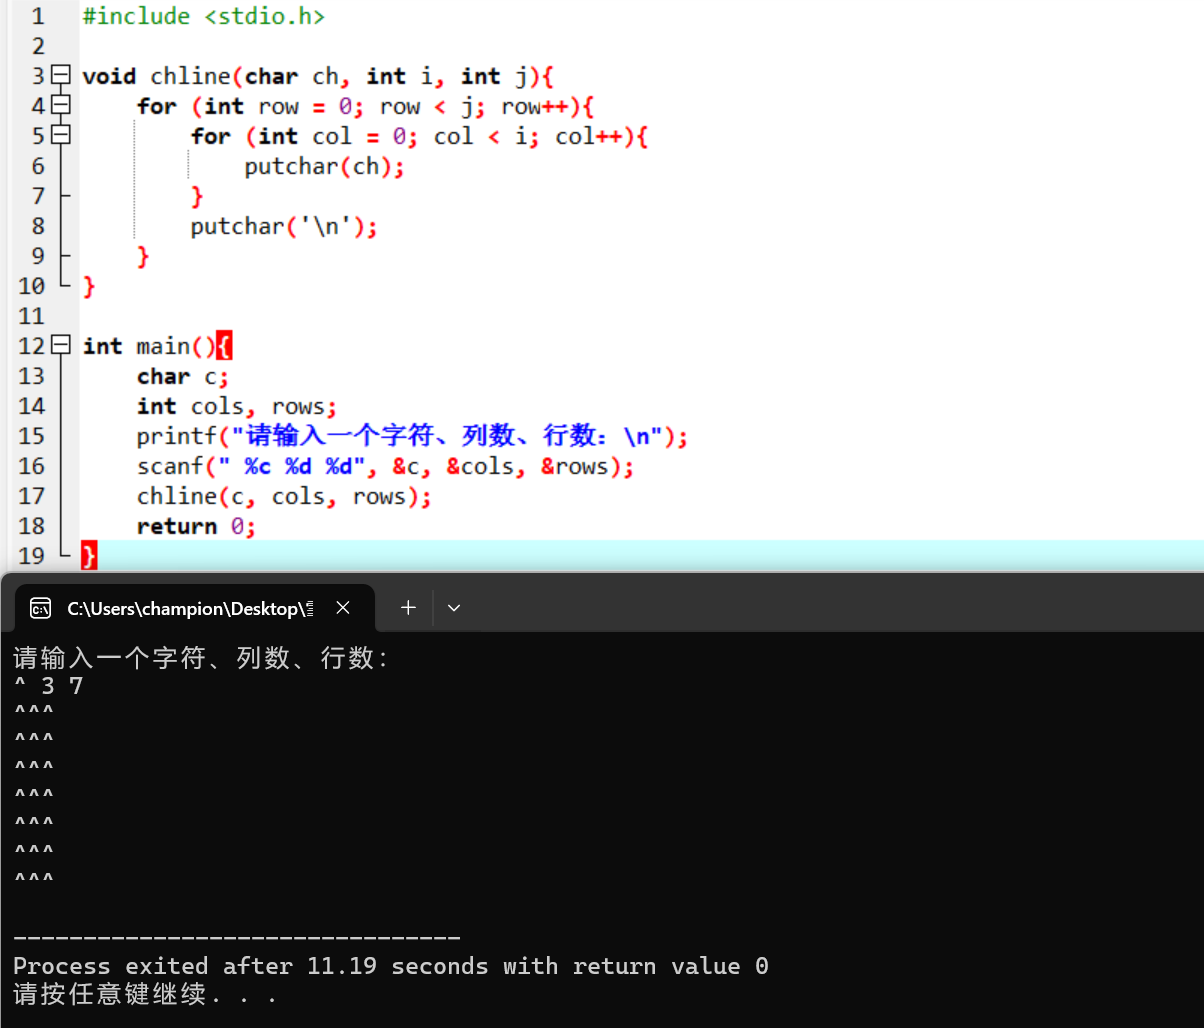1204x1028 pixels.
Task: Click the dashed separator line in terminal output
Action: 237,938
